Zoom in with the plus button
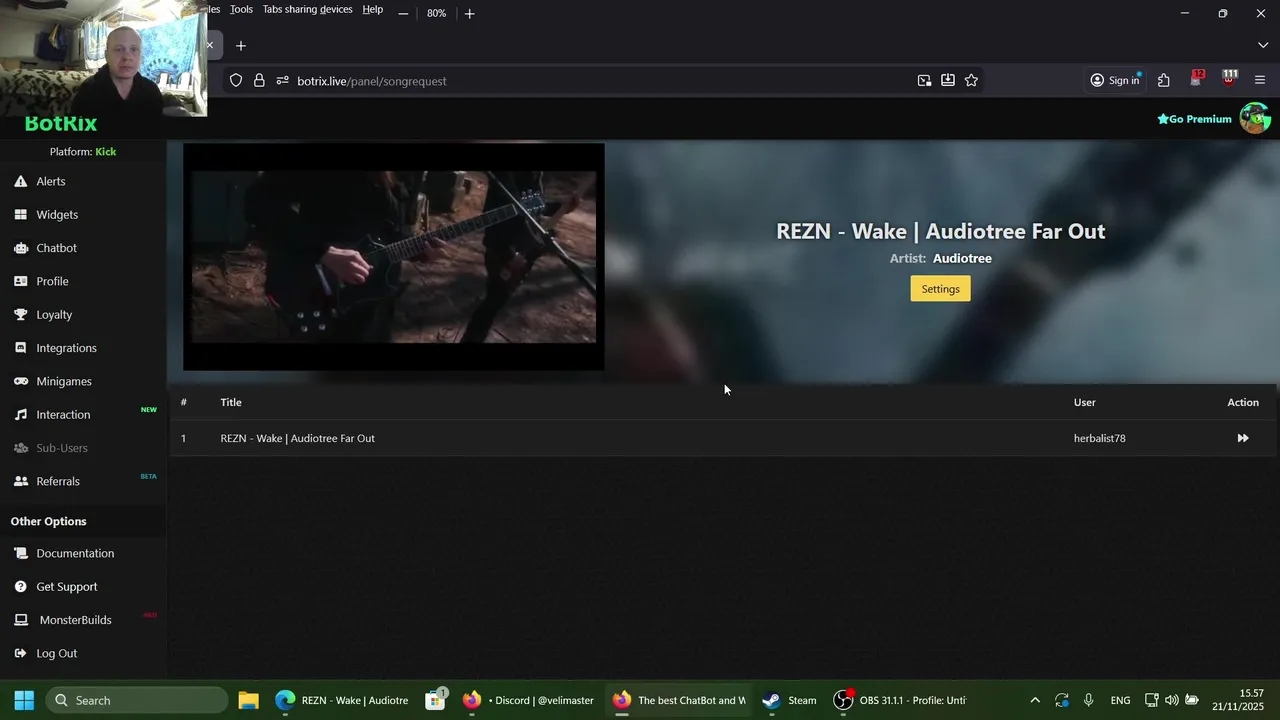1280x720 pixels. click(x=469, y=13)
